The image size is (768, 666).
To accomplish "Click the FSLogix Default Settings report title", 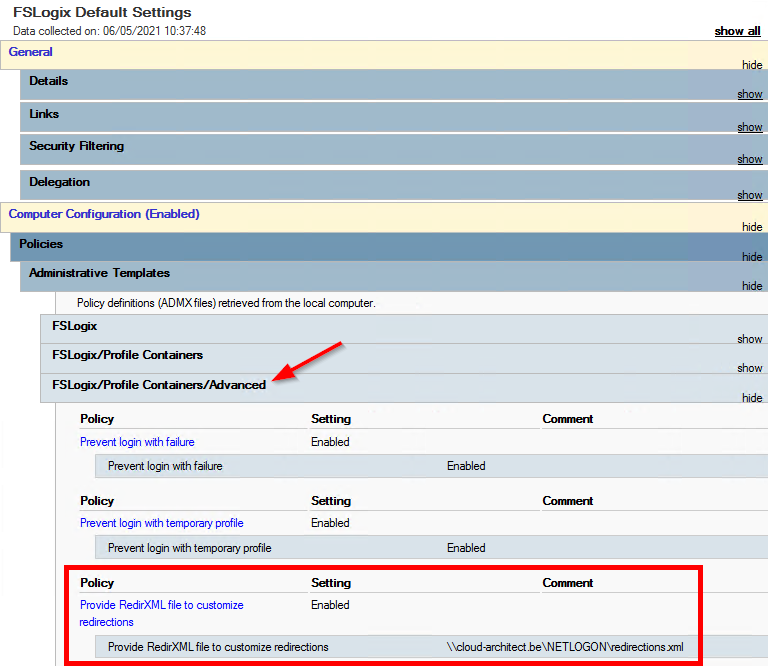I will [102, 13].
